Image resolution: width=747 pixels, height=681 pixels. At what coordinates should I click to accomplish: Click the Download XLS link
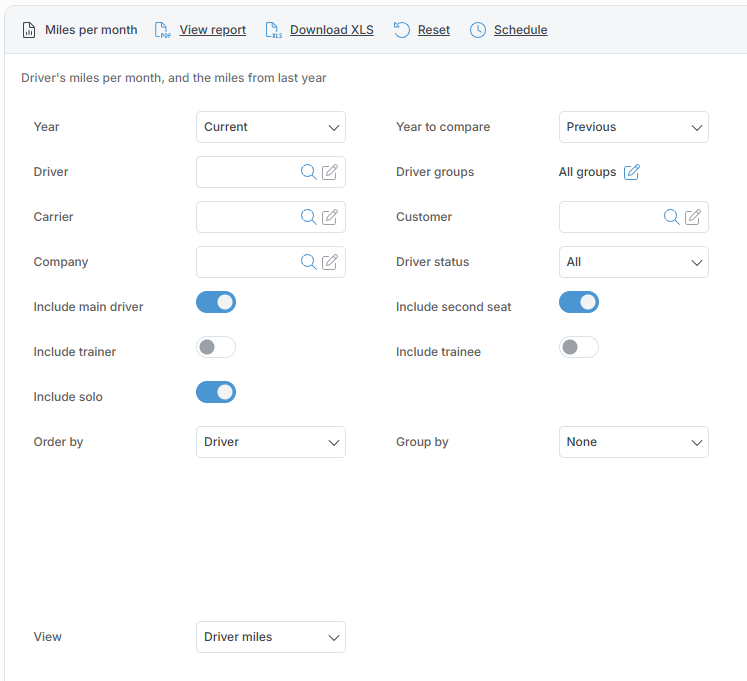(332, 30)
